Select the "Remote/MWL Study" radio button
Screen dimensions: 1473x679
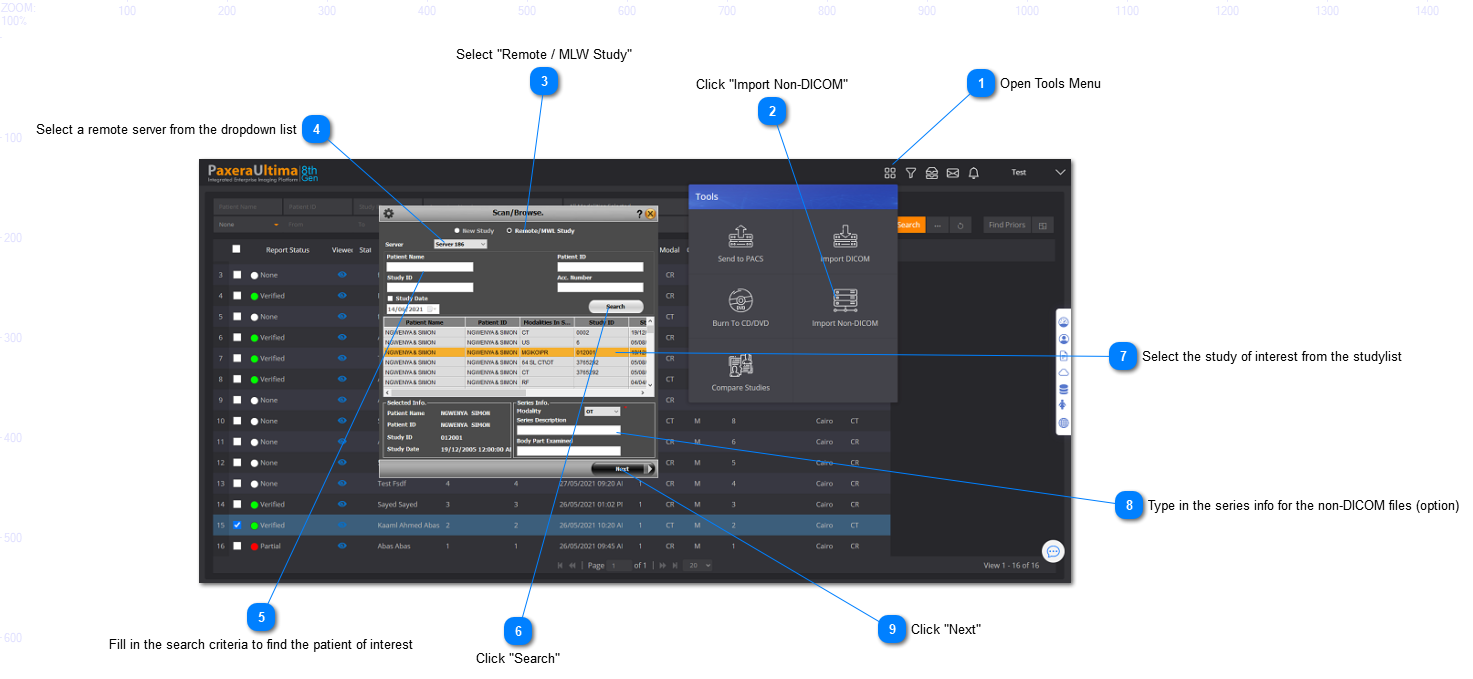pyautogui.click(x=509, y=231)
